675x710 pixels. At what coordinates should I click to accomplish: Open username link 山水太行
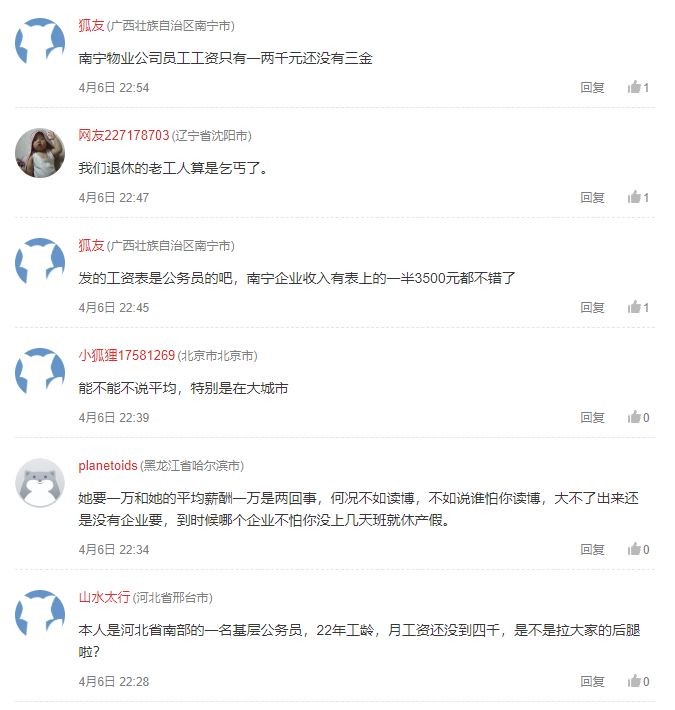[x=104, y=597]
